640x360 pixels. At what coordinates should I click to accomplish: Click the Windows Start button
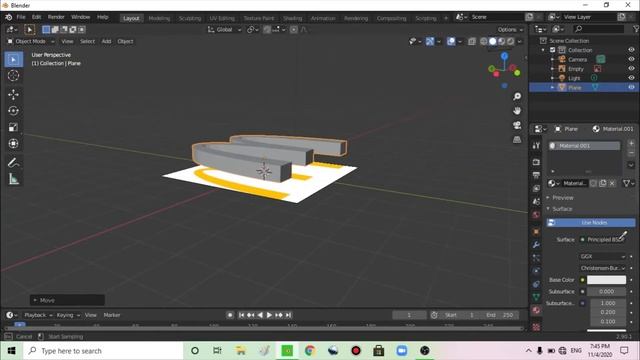(11, 351)
